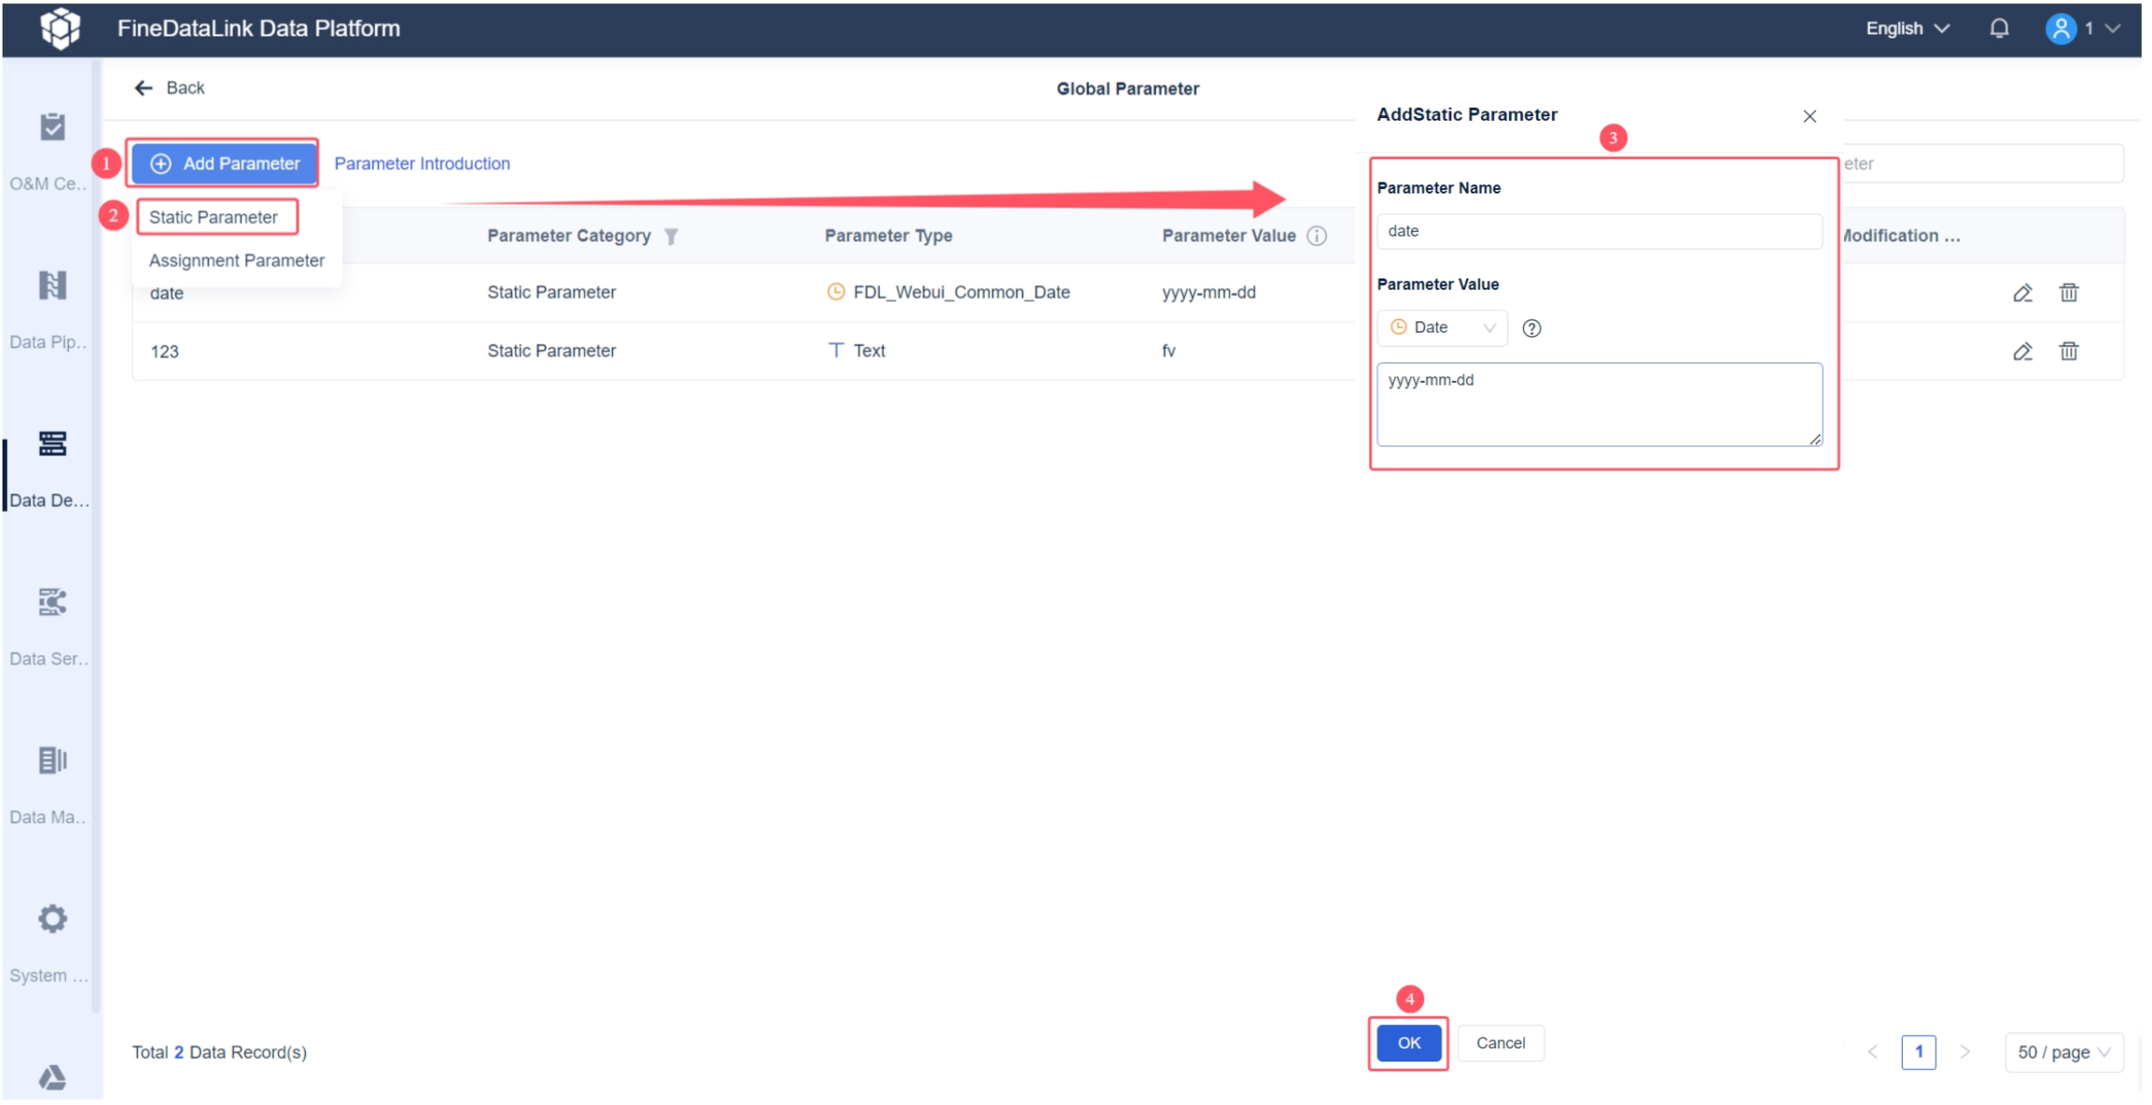Screen dimensions: 2152x1105
Task: Go to the next page arrow
Action: coord(1965,1052)
